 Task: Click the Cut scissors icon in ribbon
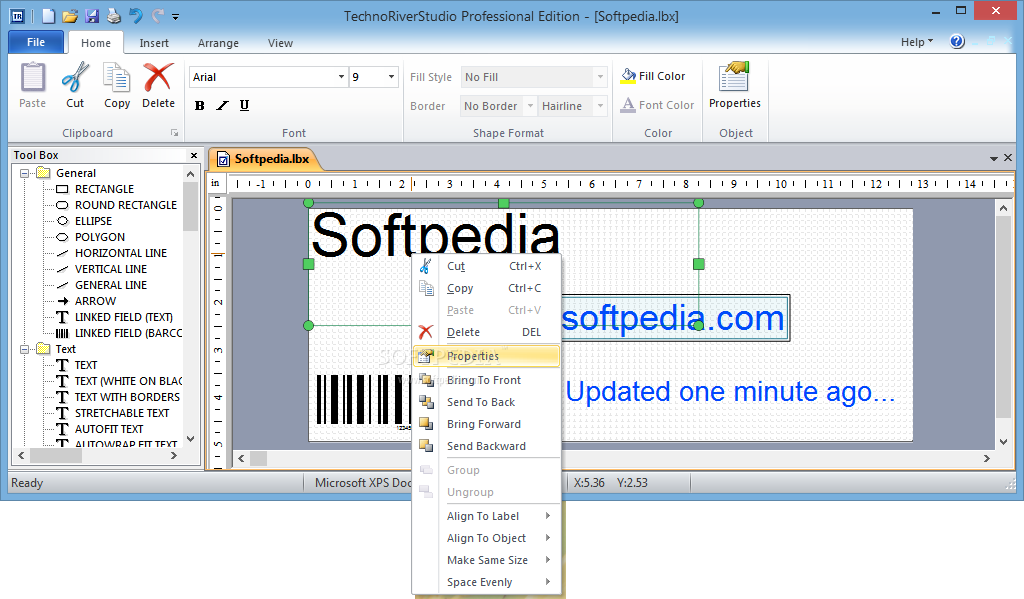click(x=75, y=78)
